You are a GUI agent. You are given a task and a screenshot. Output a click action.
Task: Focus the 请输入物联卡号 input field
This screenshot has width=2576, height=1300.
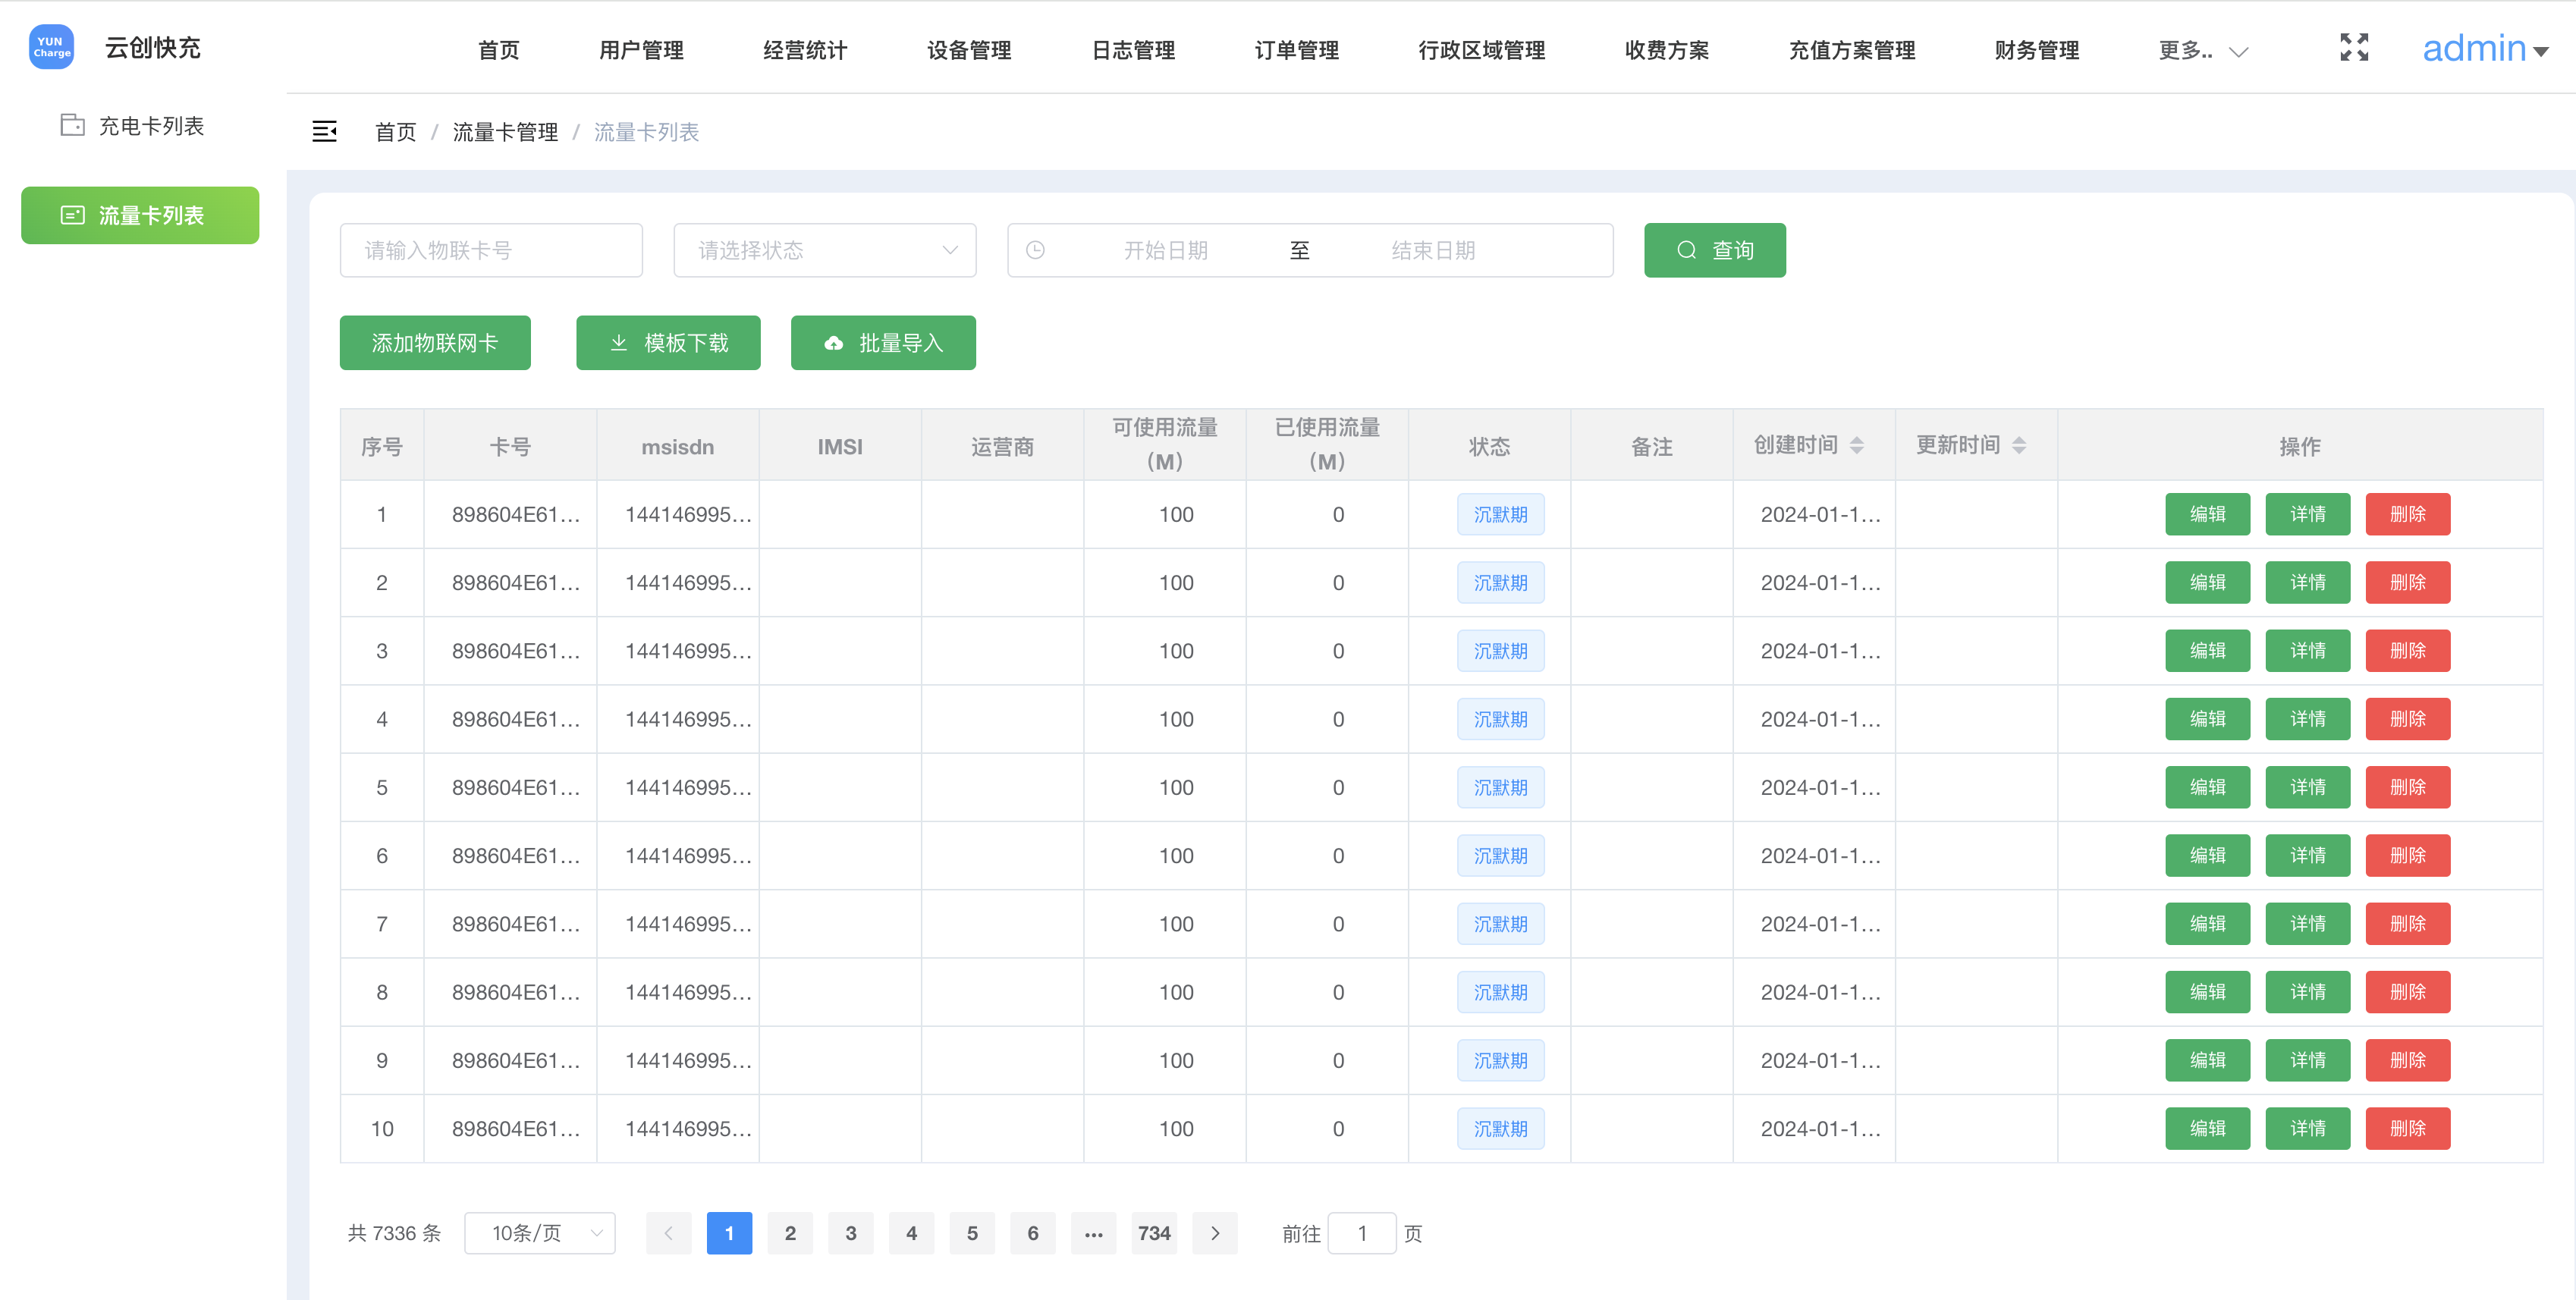pyautogui.click(x=491, y=250)
